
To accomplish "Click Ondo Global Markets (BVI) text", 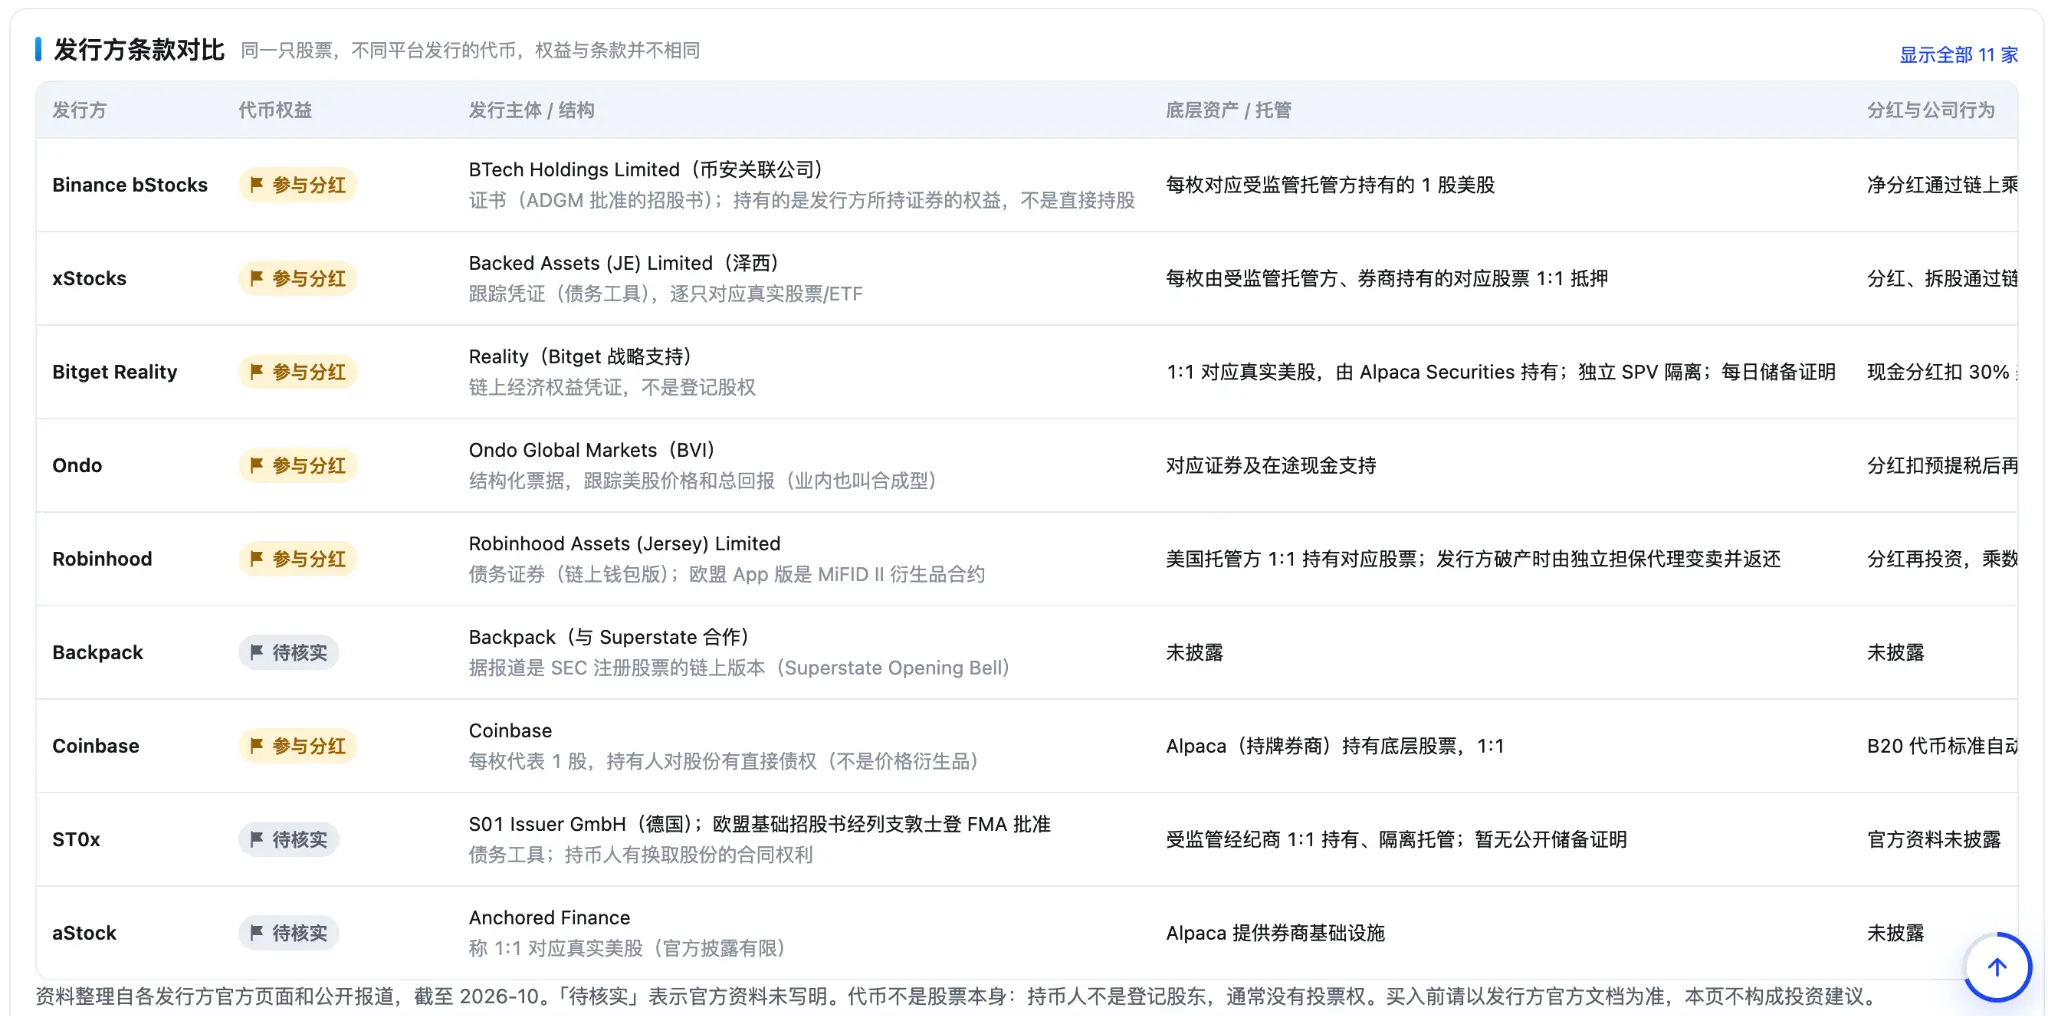I will 591,450.
